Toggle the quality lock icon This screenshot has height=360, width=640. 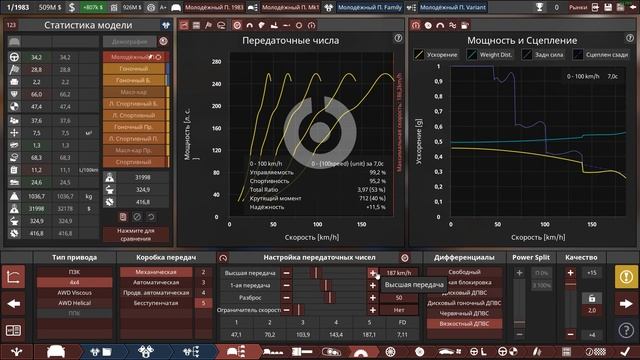click(591, 298)
